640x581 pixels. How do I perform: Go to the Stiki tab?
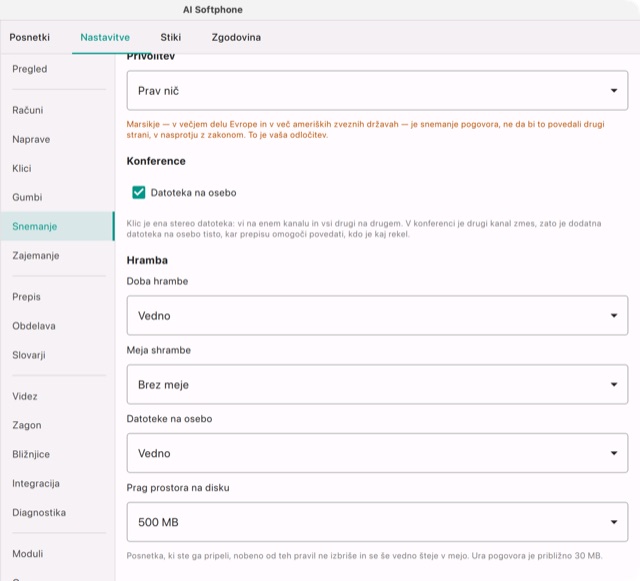click(170, 37)
